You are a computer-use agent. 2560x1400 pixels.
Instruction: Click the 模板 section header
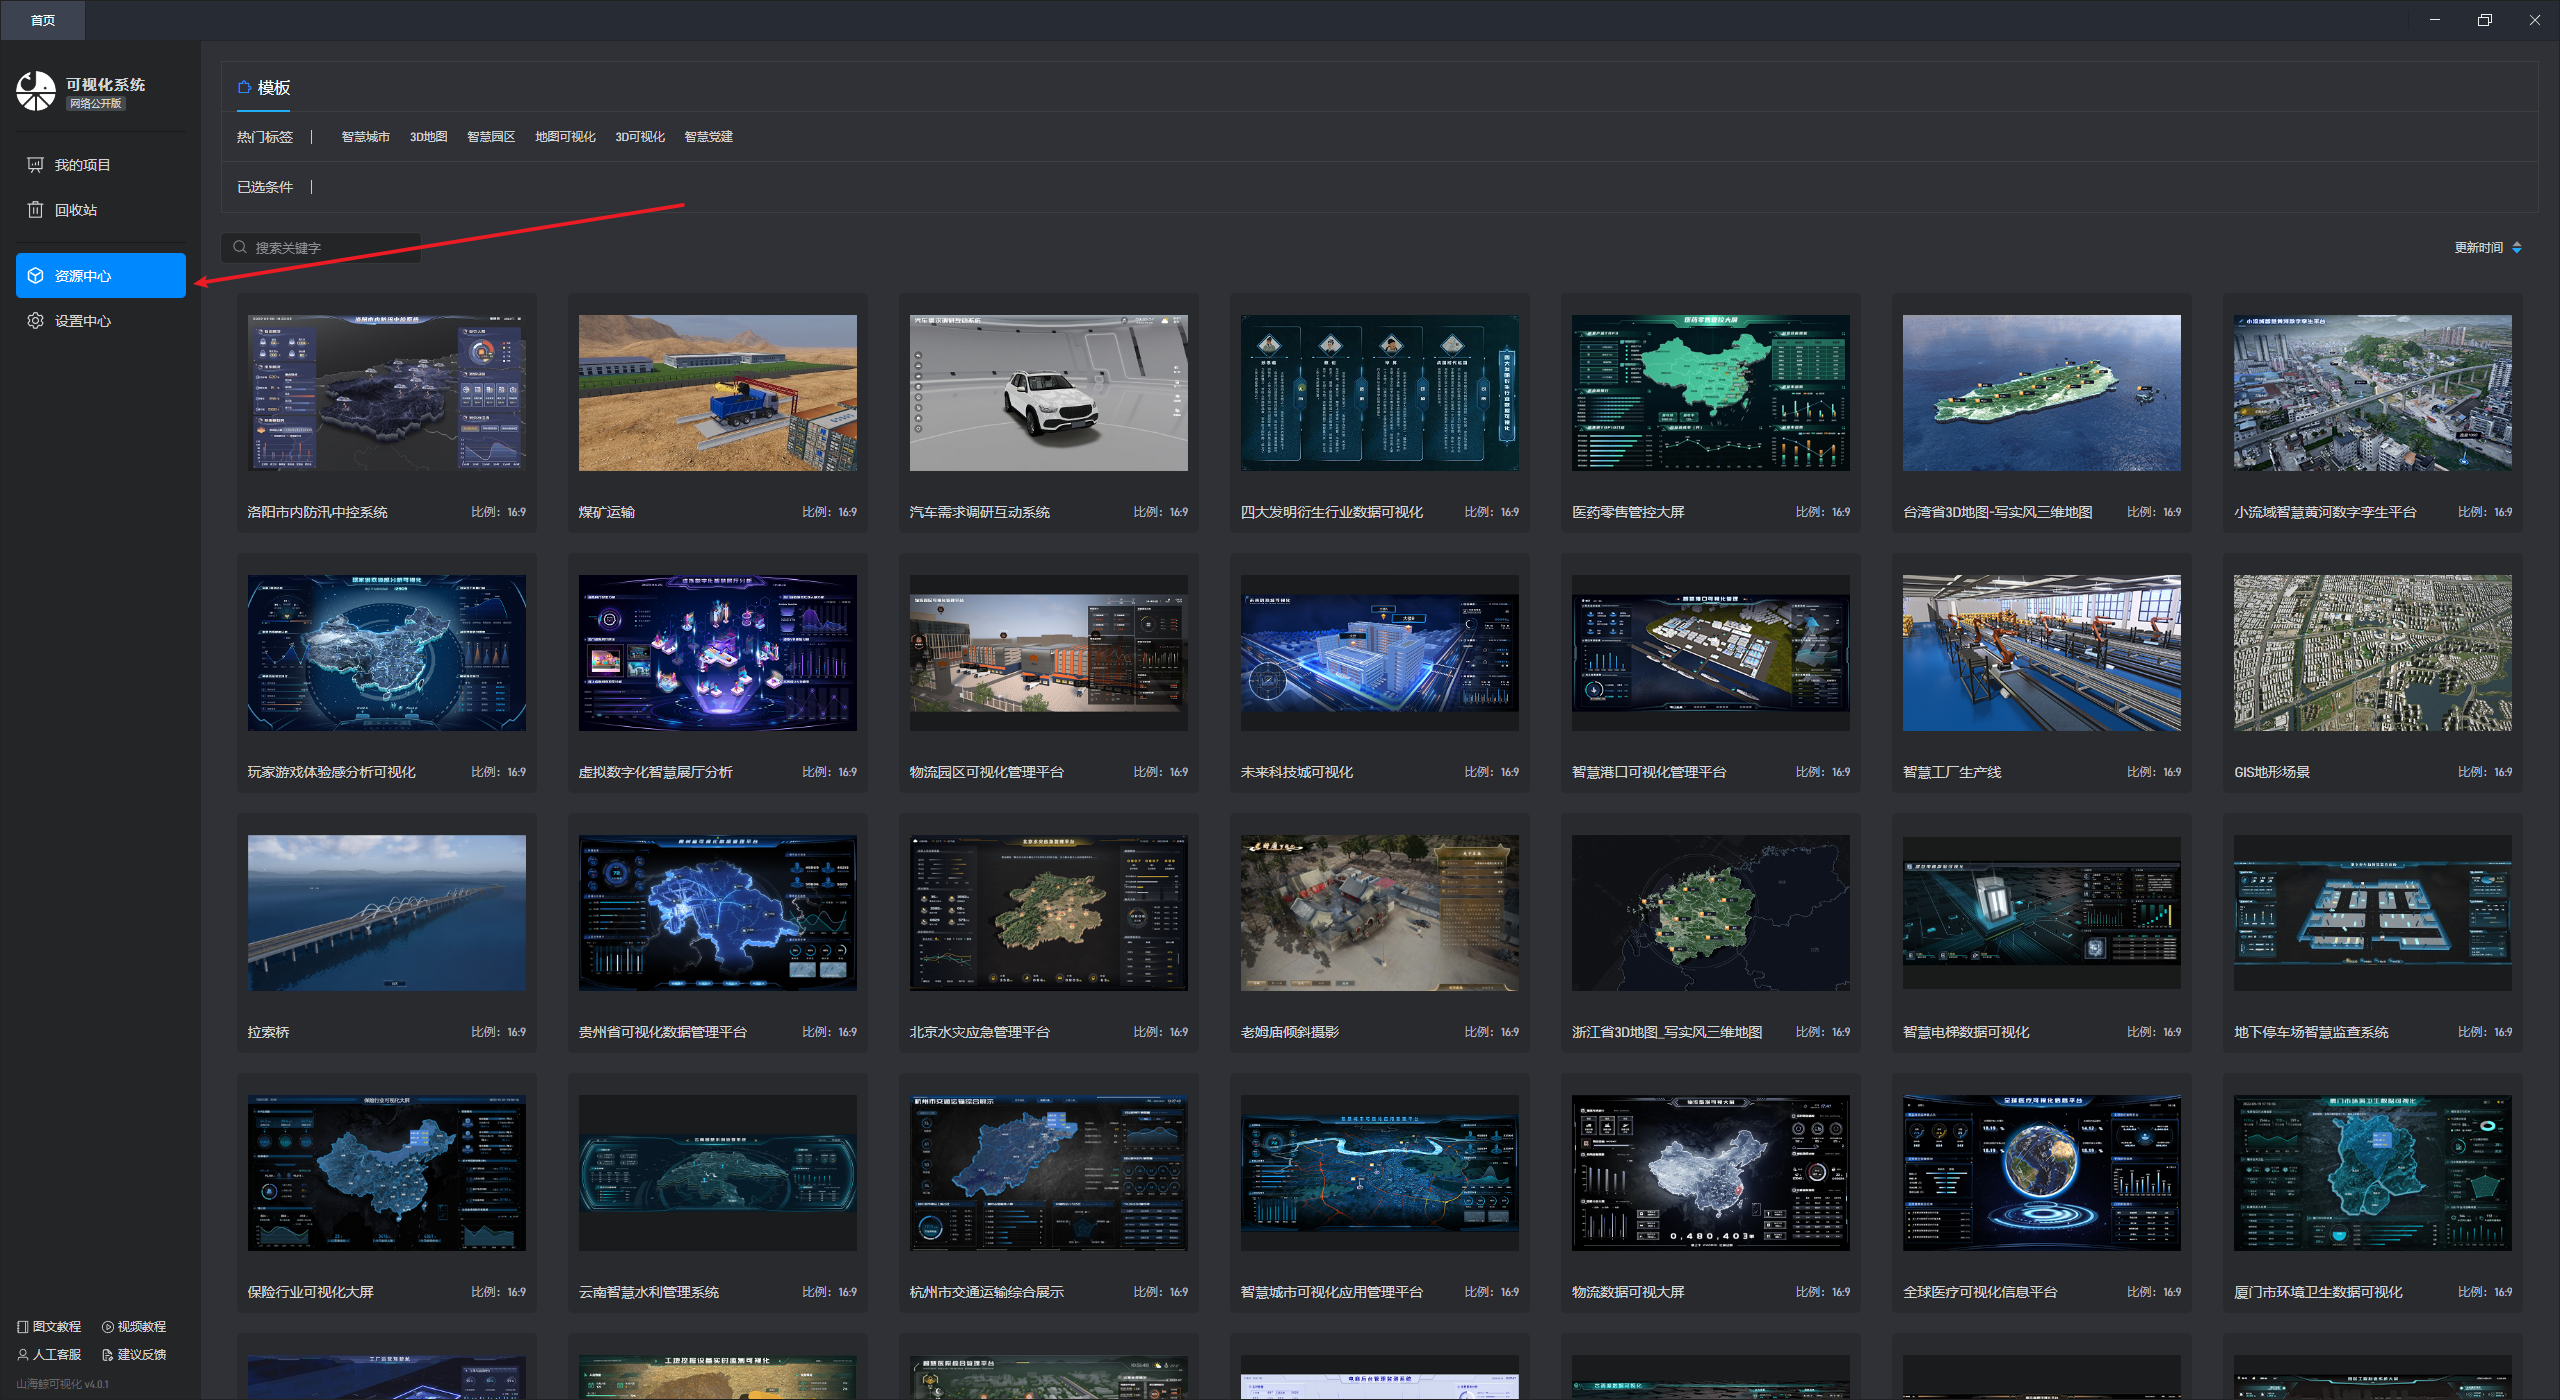point(273,88)
